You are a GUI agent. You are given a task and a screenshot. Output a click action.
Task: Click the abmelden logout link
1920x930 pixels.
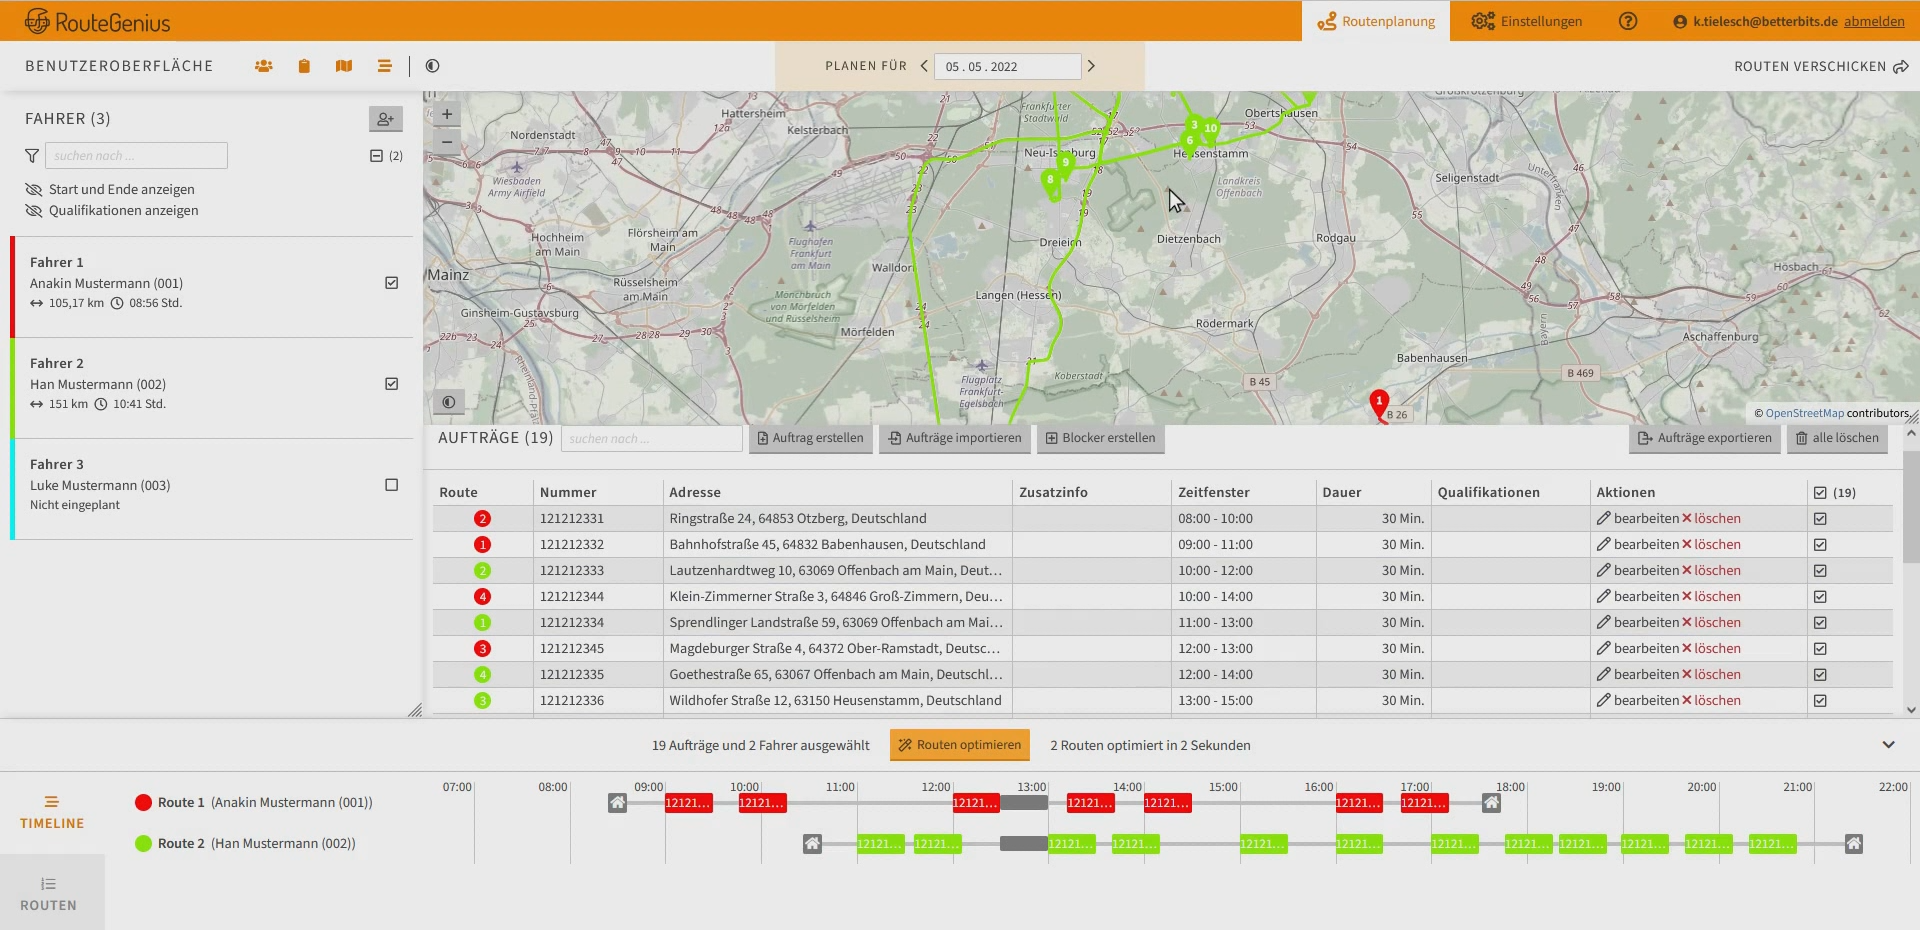tap(1875, 20)
